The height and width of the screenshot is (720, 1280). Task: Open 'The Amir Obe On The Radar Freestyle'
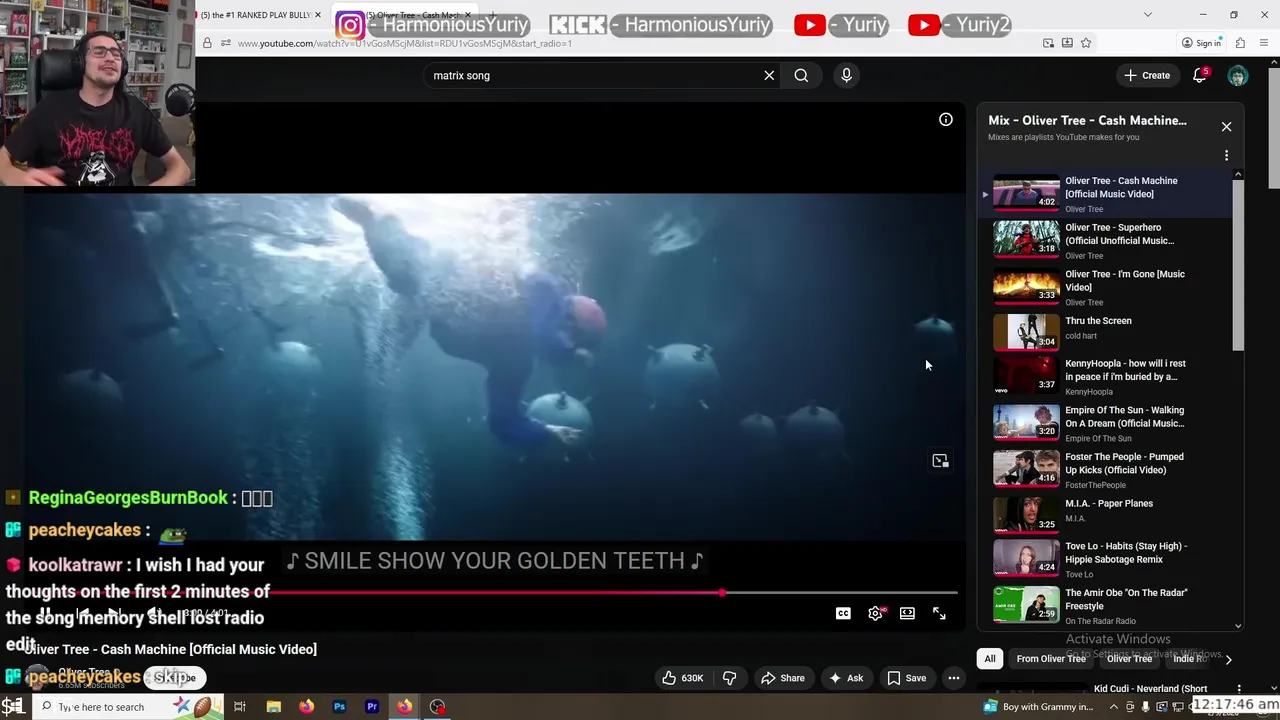1108,606
